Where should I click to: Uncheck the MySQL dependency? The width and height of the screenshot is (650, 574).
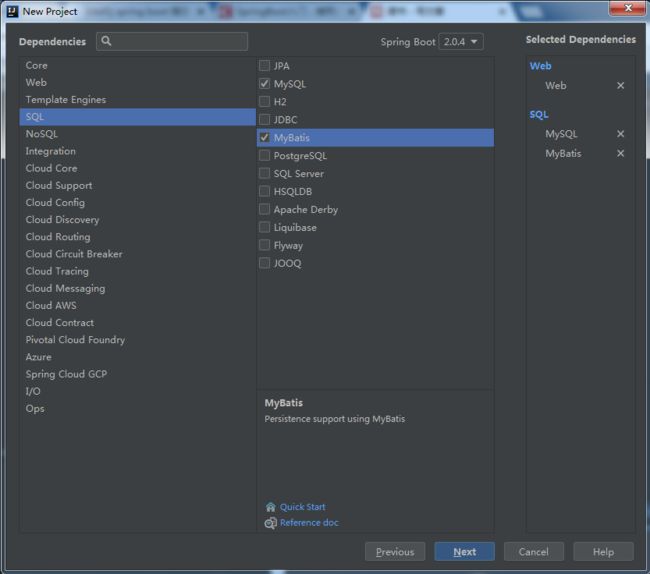click(x=264, y=84)
